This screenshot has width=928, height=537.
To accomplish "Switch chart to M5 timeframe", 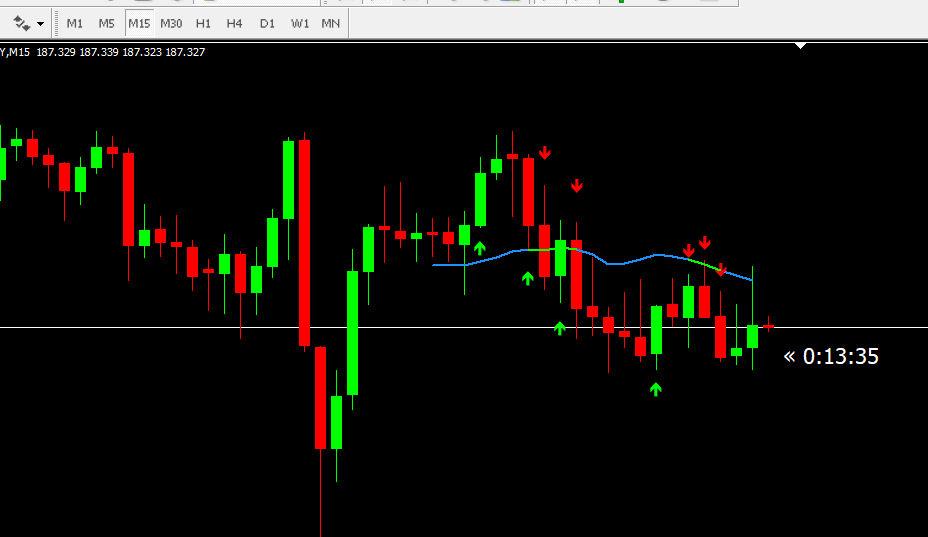I will 107,24.
